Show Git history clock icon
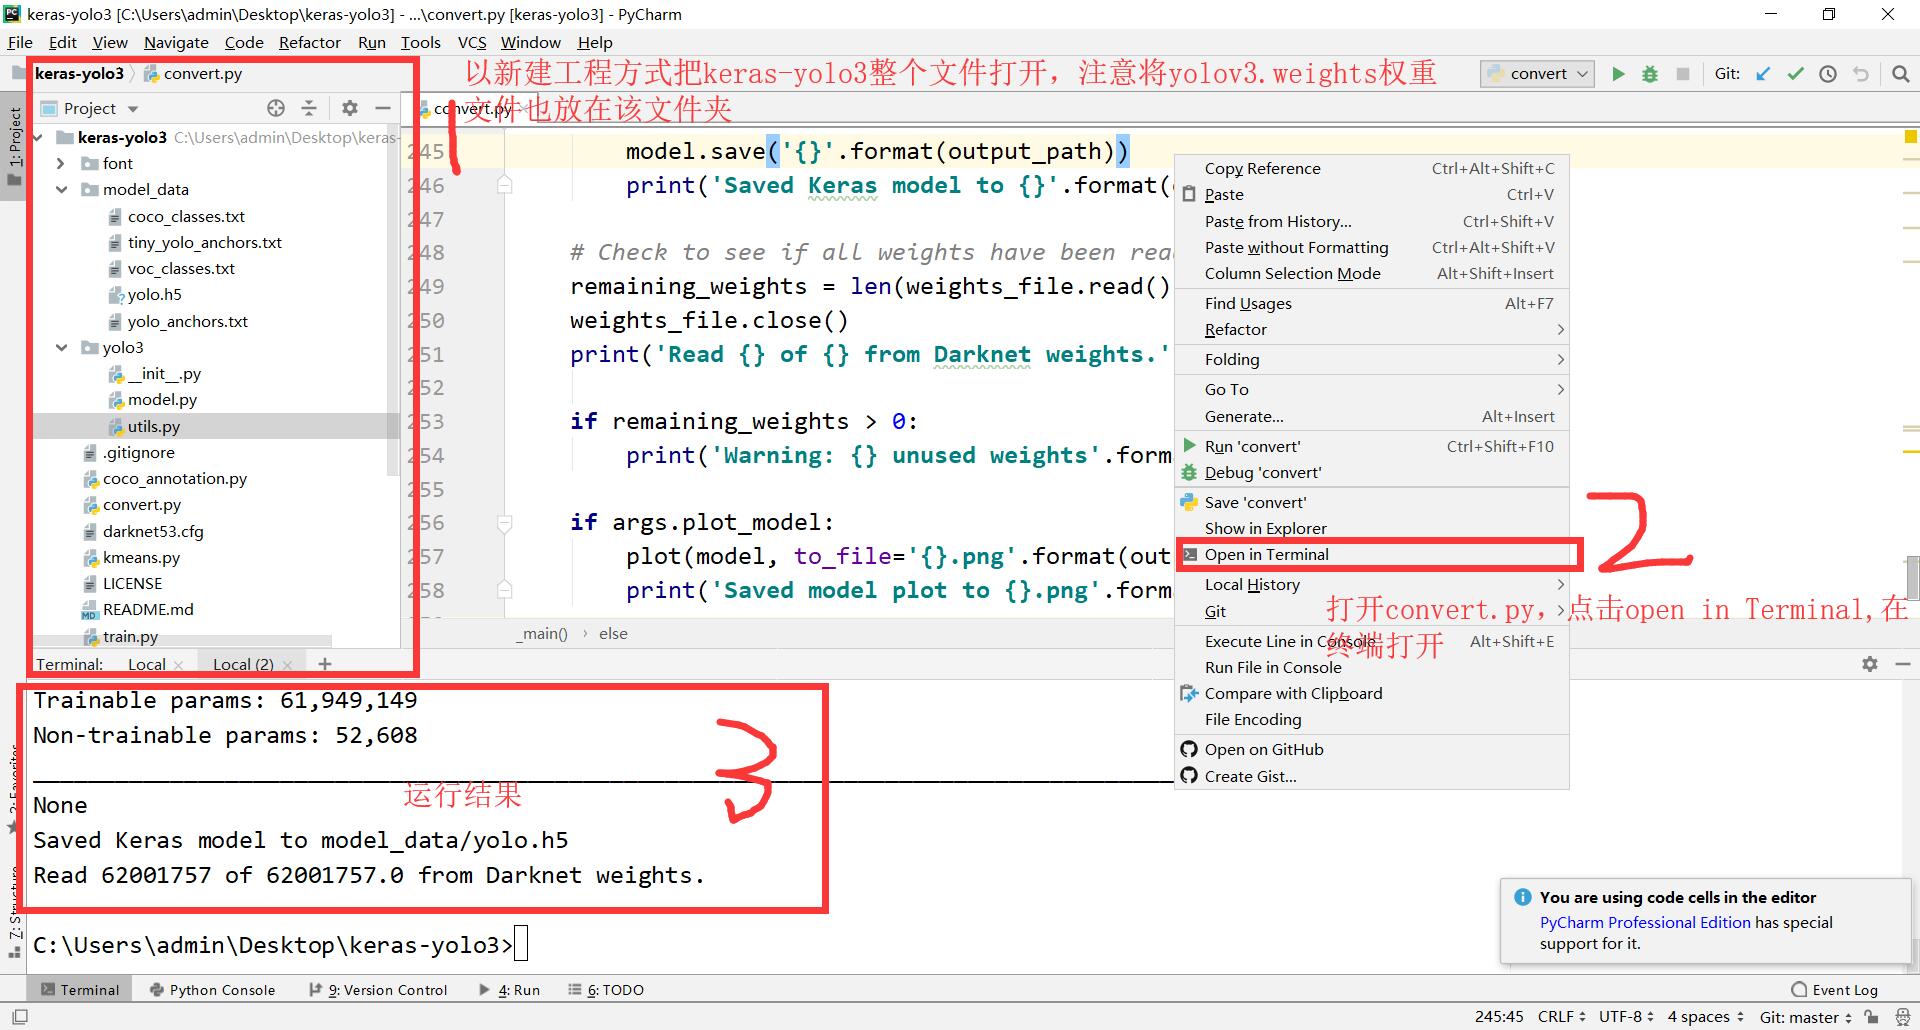 pyautogui.click(x=1828, y=74)
